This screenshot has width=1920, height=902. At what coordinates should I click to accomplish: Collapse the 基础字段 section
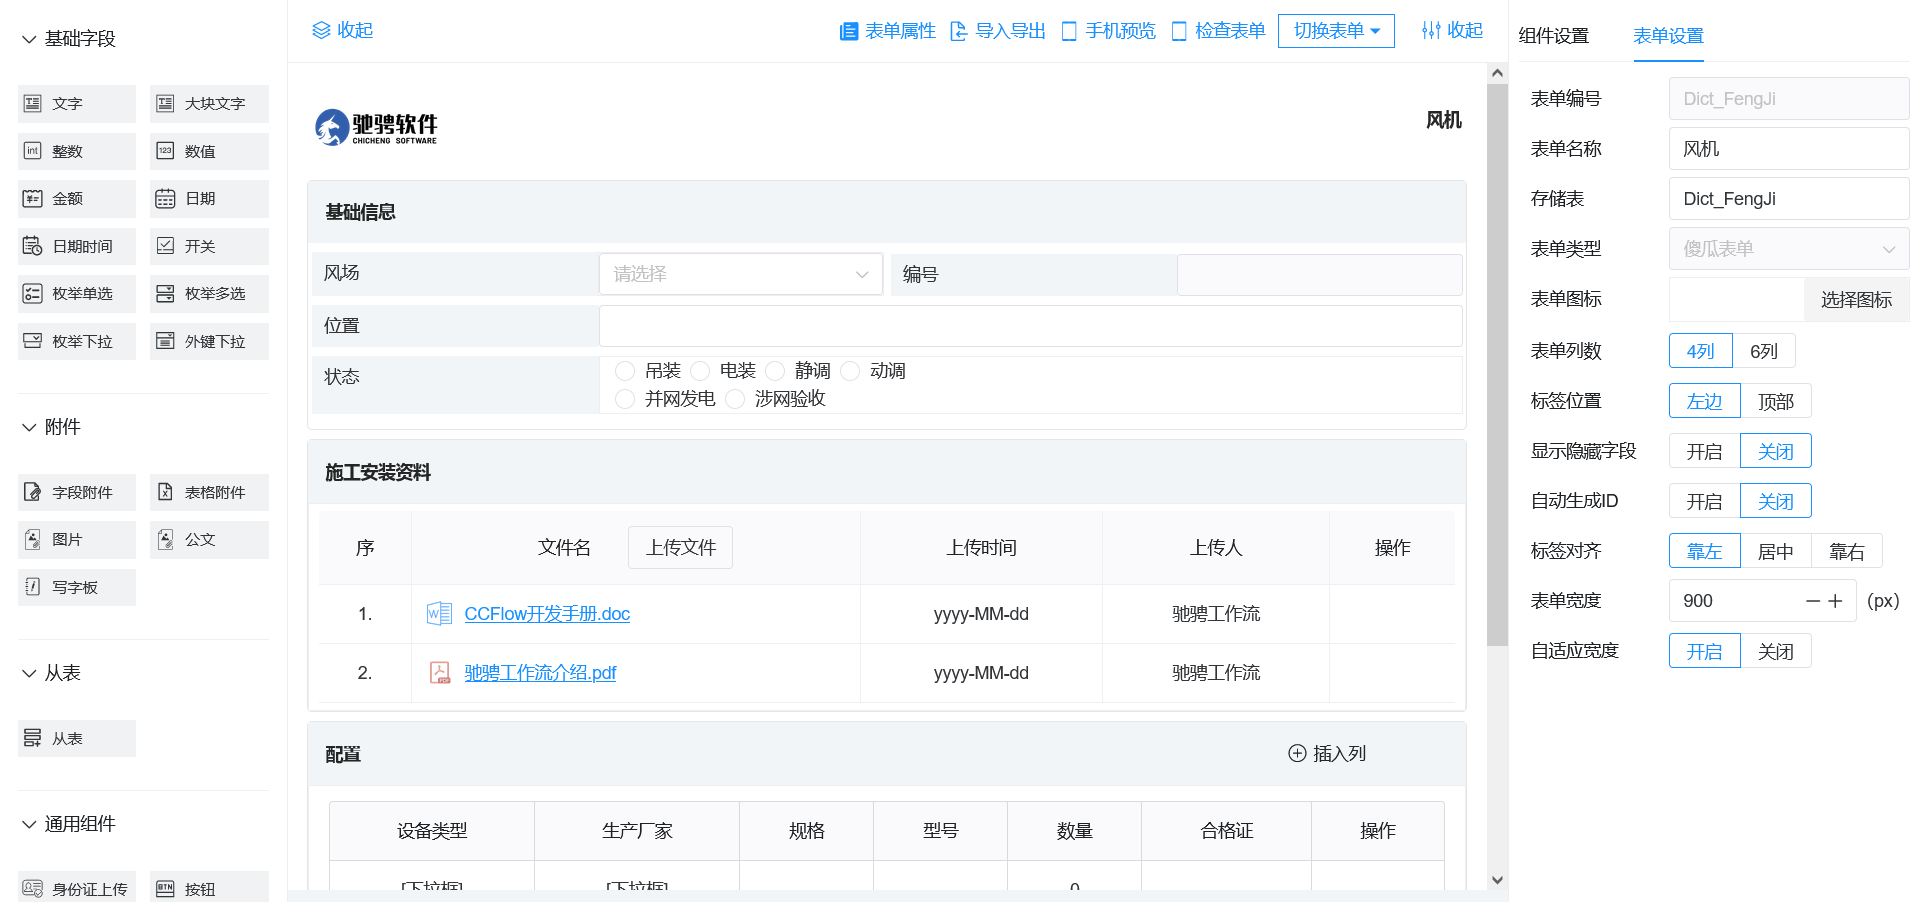pos(29,39)
